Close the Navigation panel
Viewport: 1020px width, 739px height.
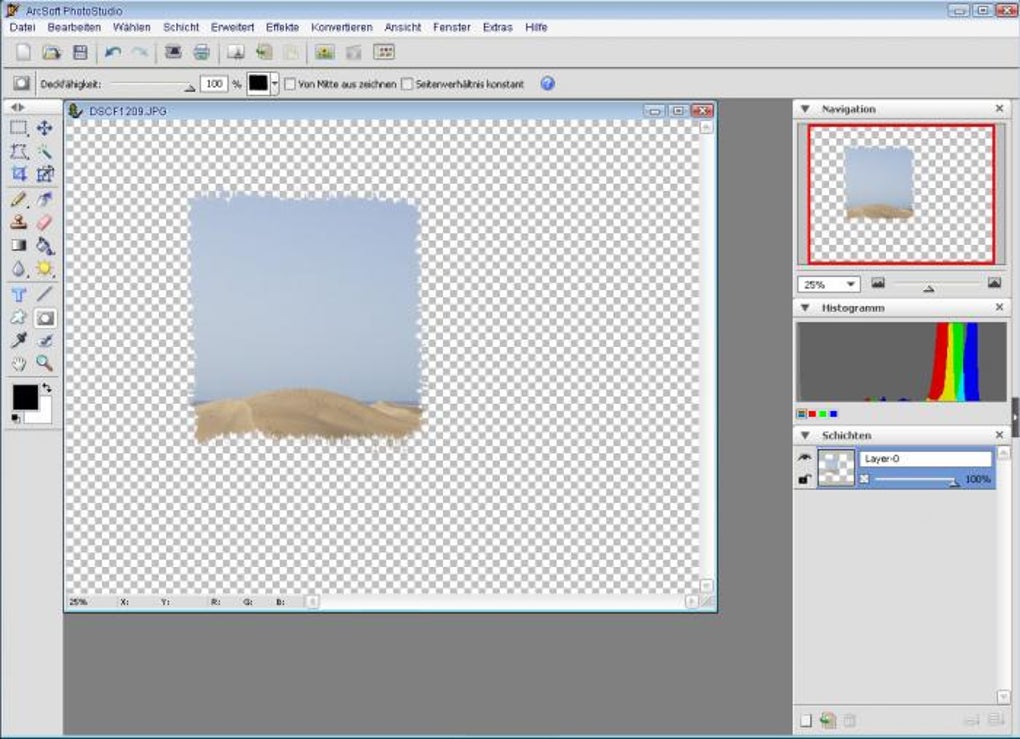(x=1000, y=108)
